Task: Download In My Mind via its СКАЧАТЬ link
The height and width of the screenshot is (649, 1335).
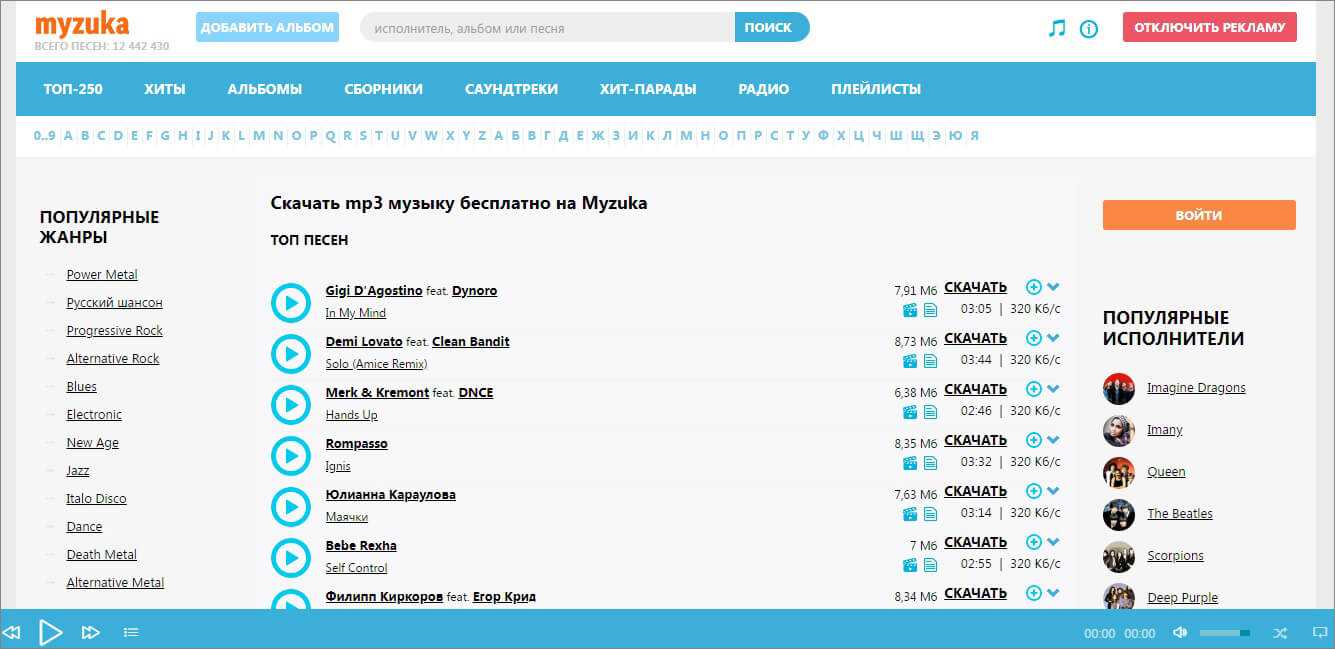Action: (975, 287)
